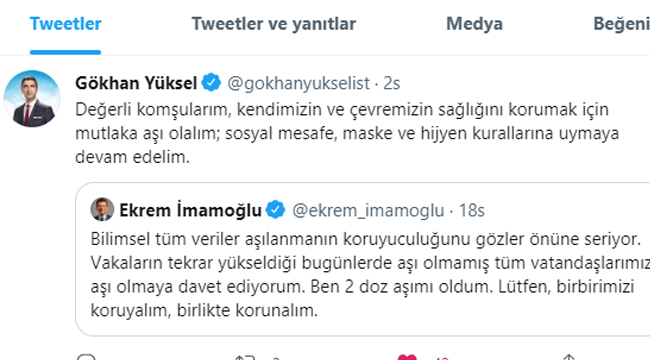Go to the Beğeni tab
The width and height of the screenshot is (650, 360).
coord(621,24)
